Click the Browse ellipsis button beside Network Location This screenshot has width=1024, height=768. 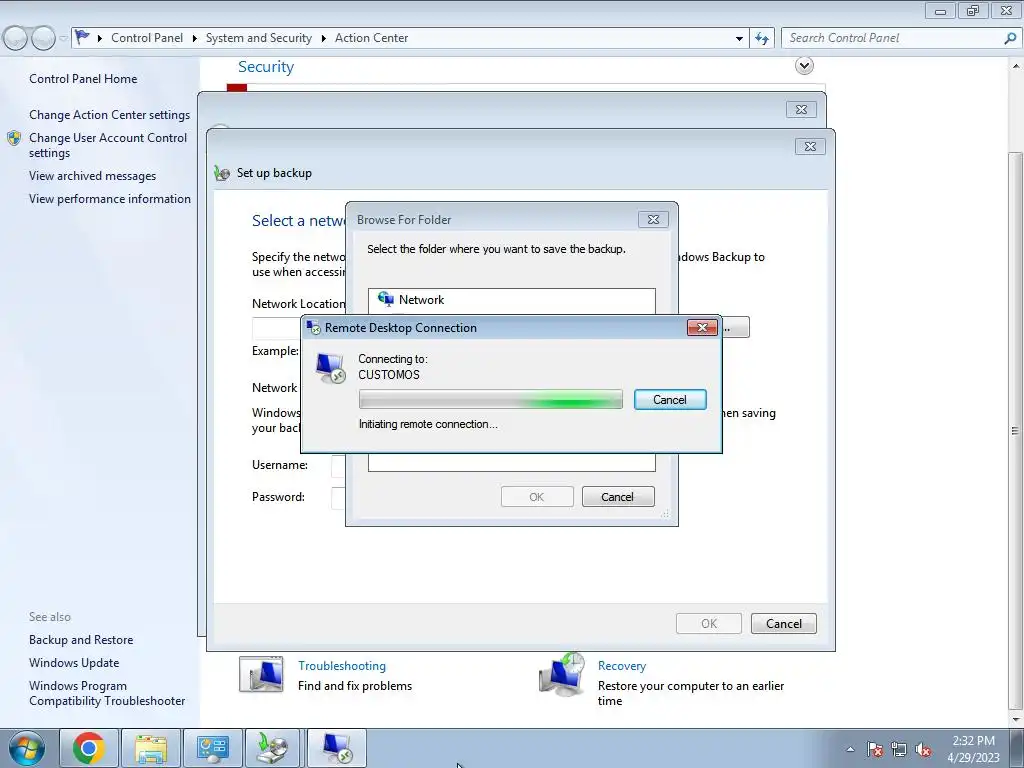(735, 328)
